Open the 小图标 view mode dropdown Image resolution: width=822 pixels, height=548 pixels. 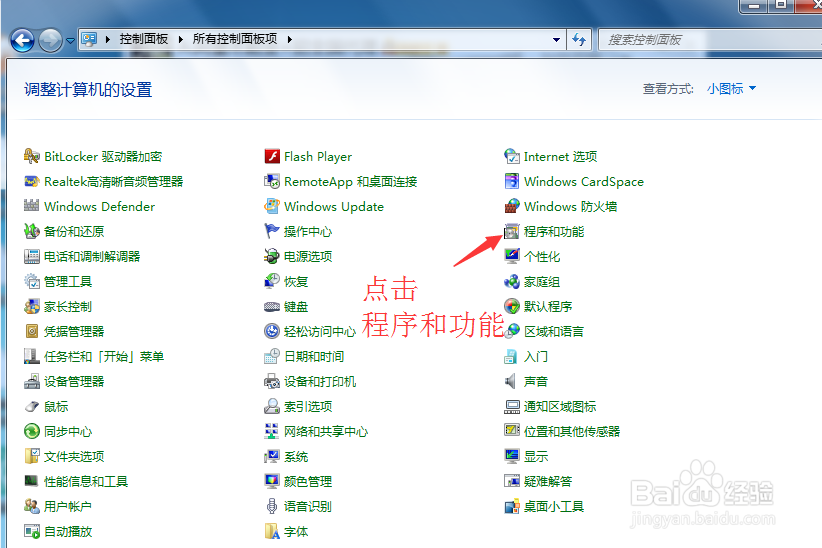coord(731,89)
